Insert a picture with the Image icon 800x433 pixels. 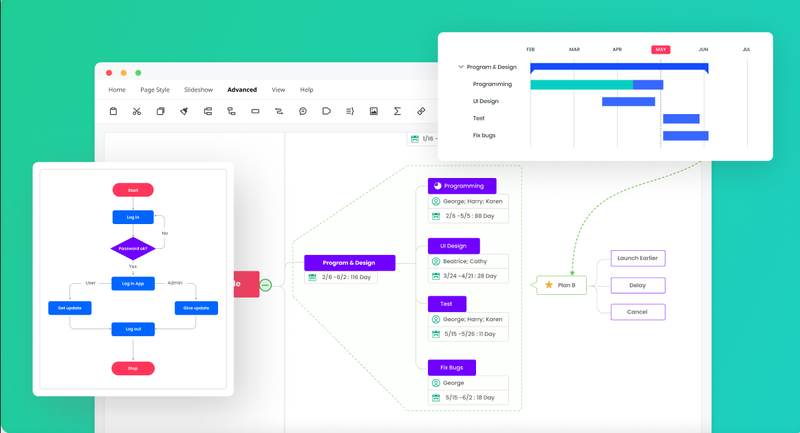374,111
